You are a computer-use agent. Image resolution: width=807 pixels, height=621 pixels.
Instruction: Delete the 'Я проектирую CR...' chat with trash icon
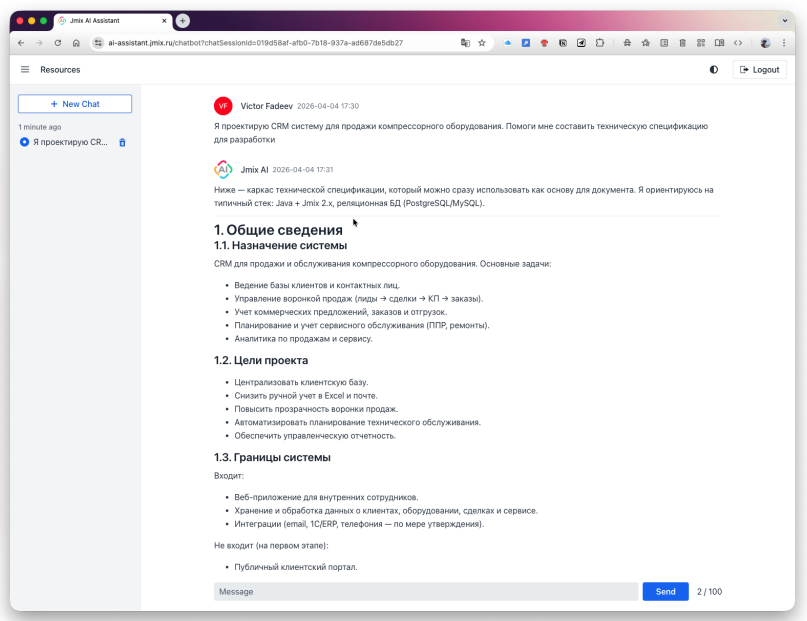pyautogui.click(x=122, y=143)
